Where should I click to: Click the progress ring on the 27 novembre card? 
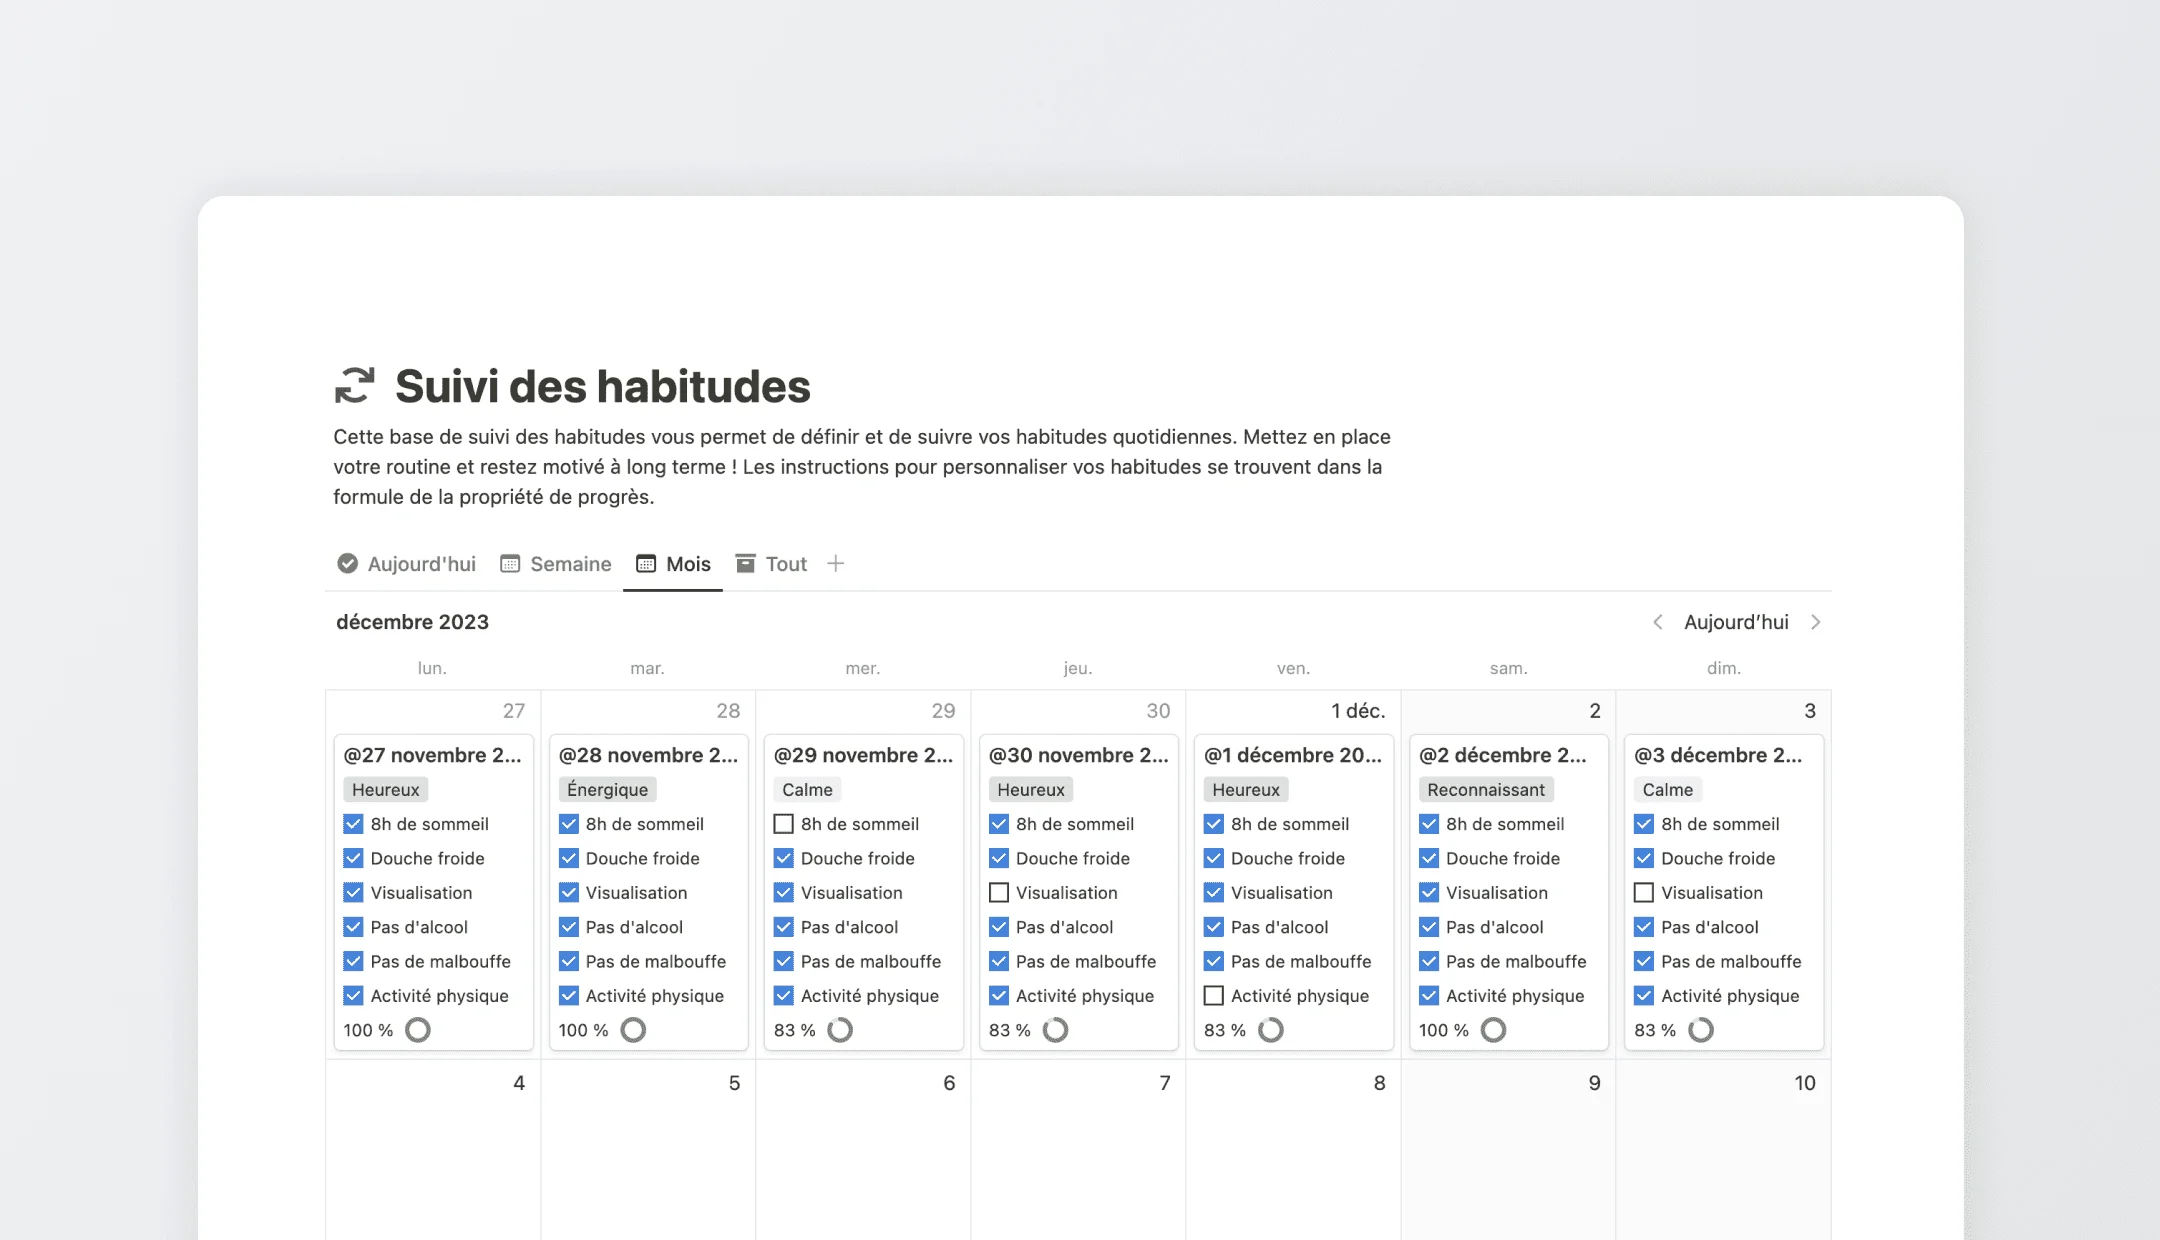(418, 1030)
